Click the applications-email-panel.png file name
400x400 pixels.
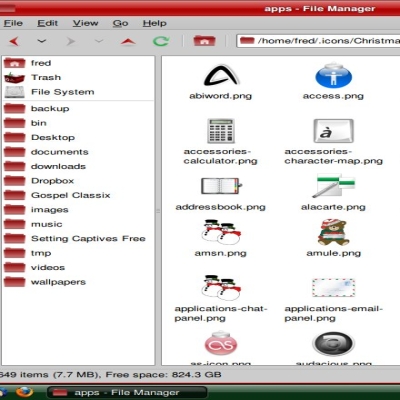[333, 313]
